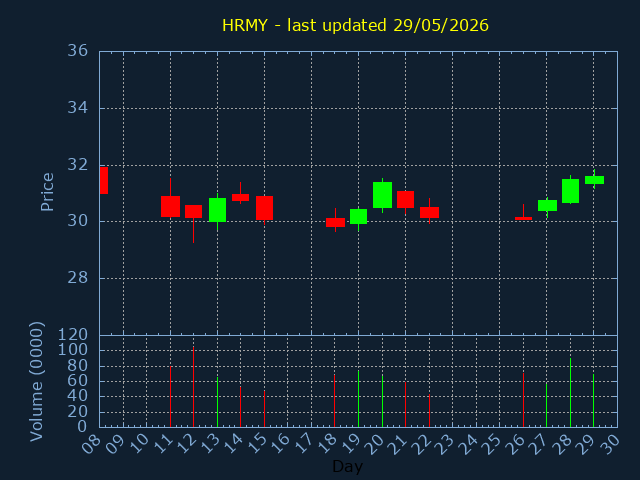The height and width of the screenshot is (480, 640).
Task: Click the day axis label "19"
Action: [350, 444]
